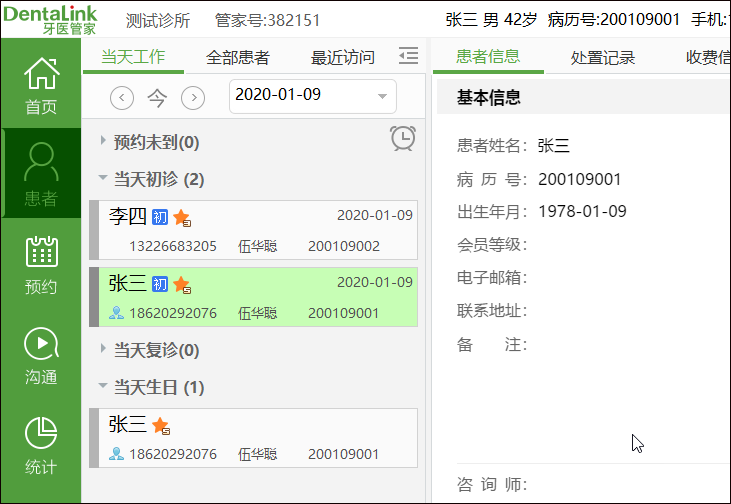The width and height of the screenshot is (731, 504).
Task: Click 病历号 value 200109001 in 基本信息
Action: tap(579, 180)
